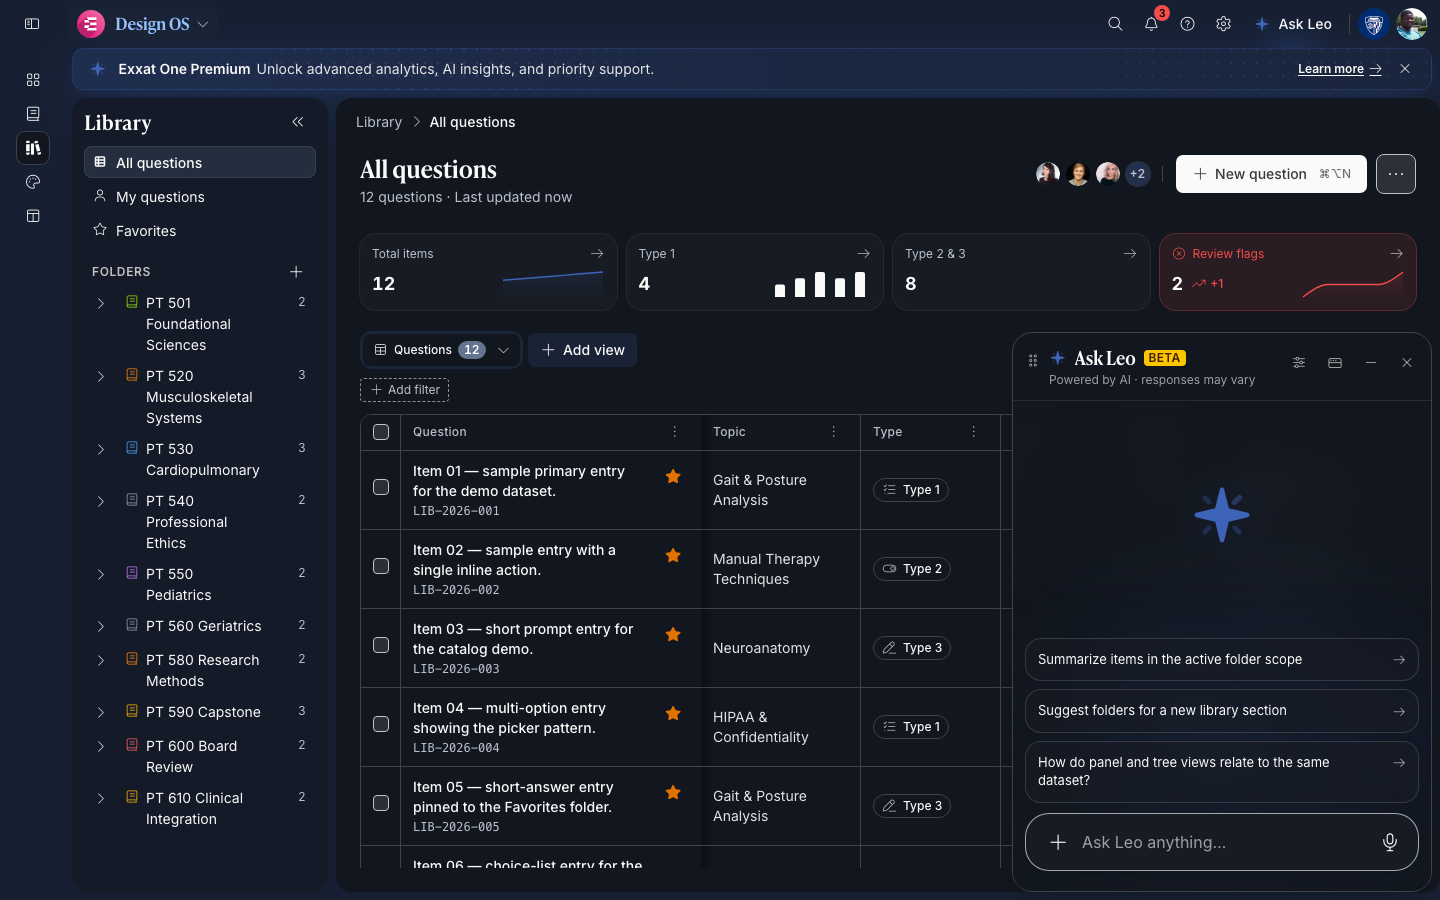Click the New question button
1440x900 pixels.
1271,174
